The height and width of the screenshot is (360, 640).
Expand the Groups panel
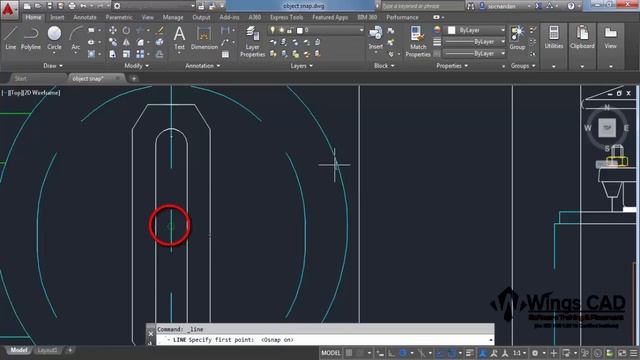pos(523,66)
